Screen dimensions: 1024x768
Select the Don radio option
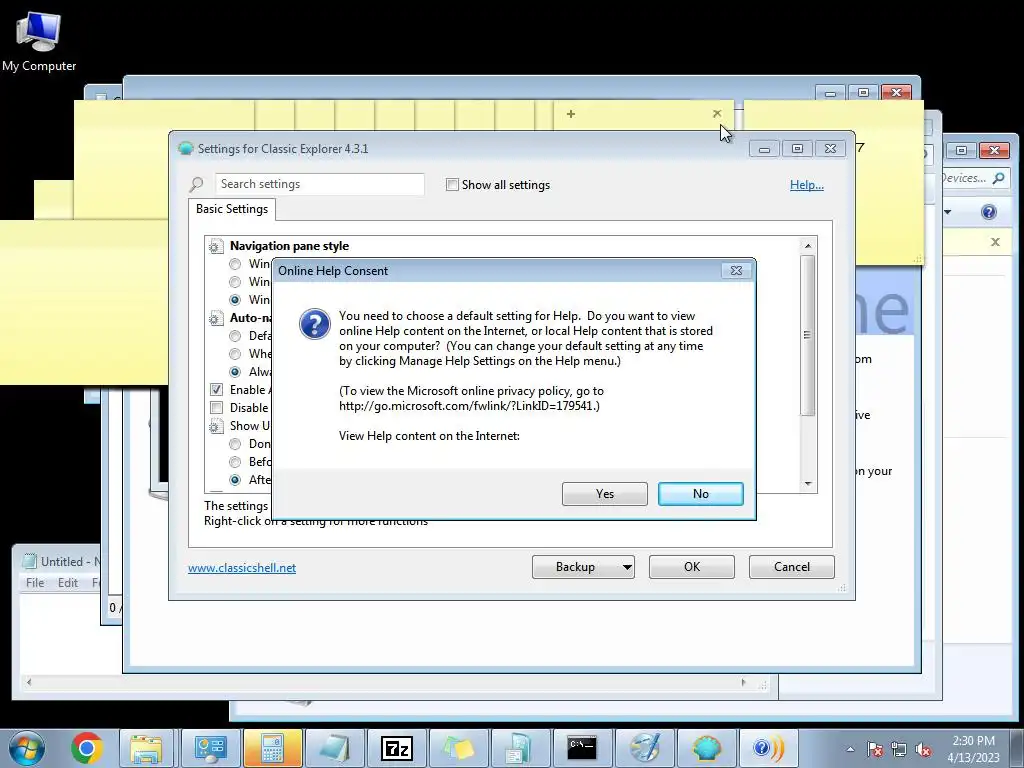click(x=235, y=444)
